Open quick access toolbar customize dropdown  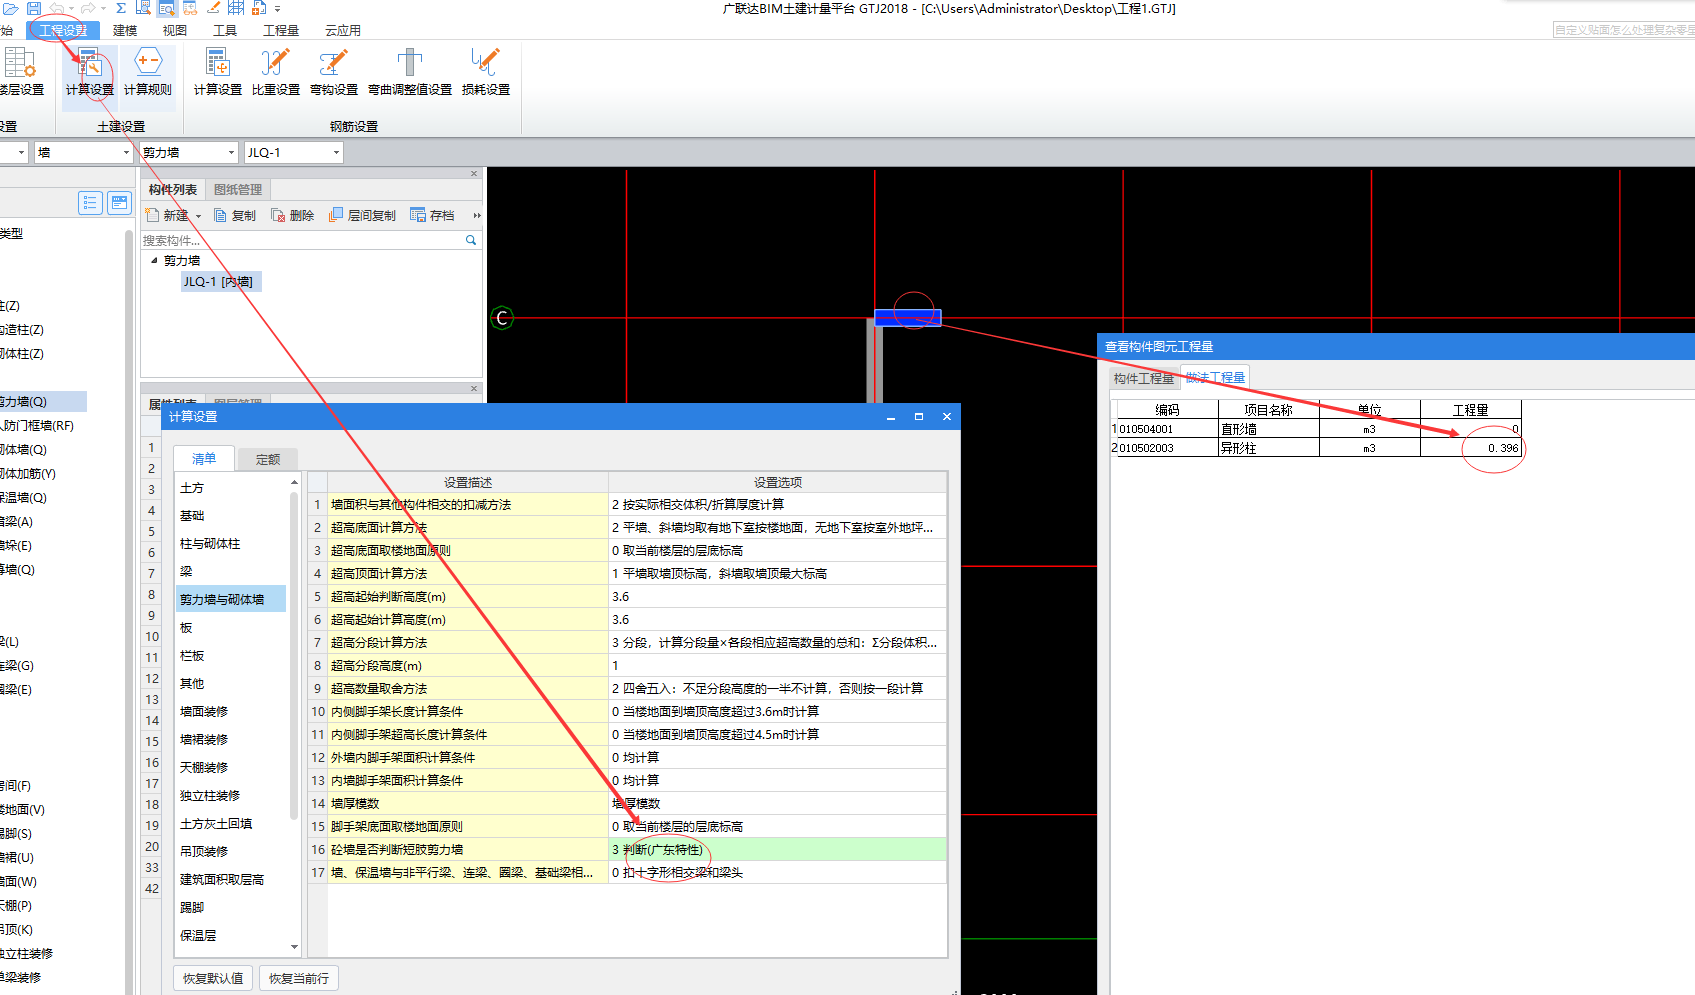click(278, 8)
